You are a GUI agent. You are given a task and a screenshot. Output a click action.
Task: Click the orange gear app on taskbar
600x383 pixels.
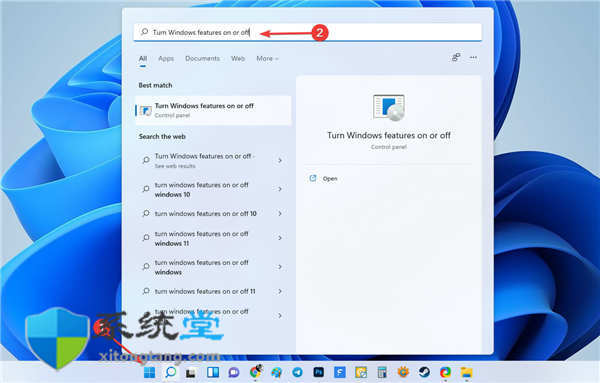pyautogui.click(x=403, y=372)
